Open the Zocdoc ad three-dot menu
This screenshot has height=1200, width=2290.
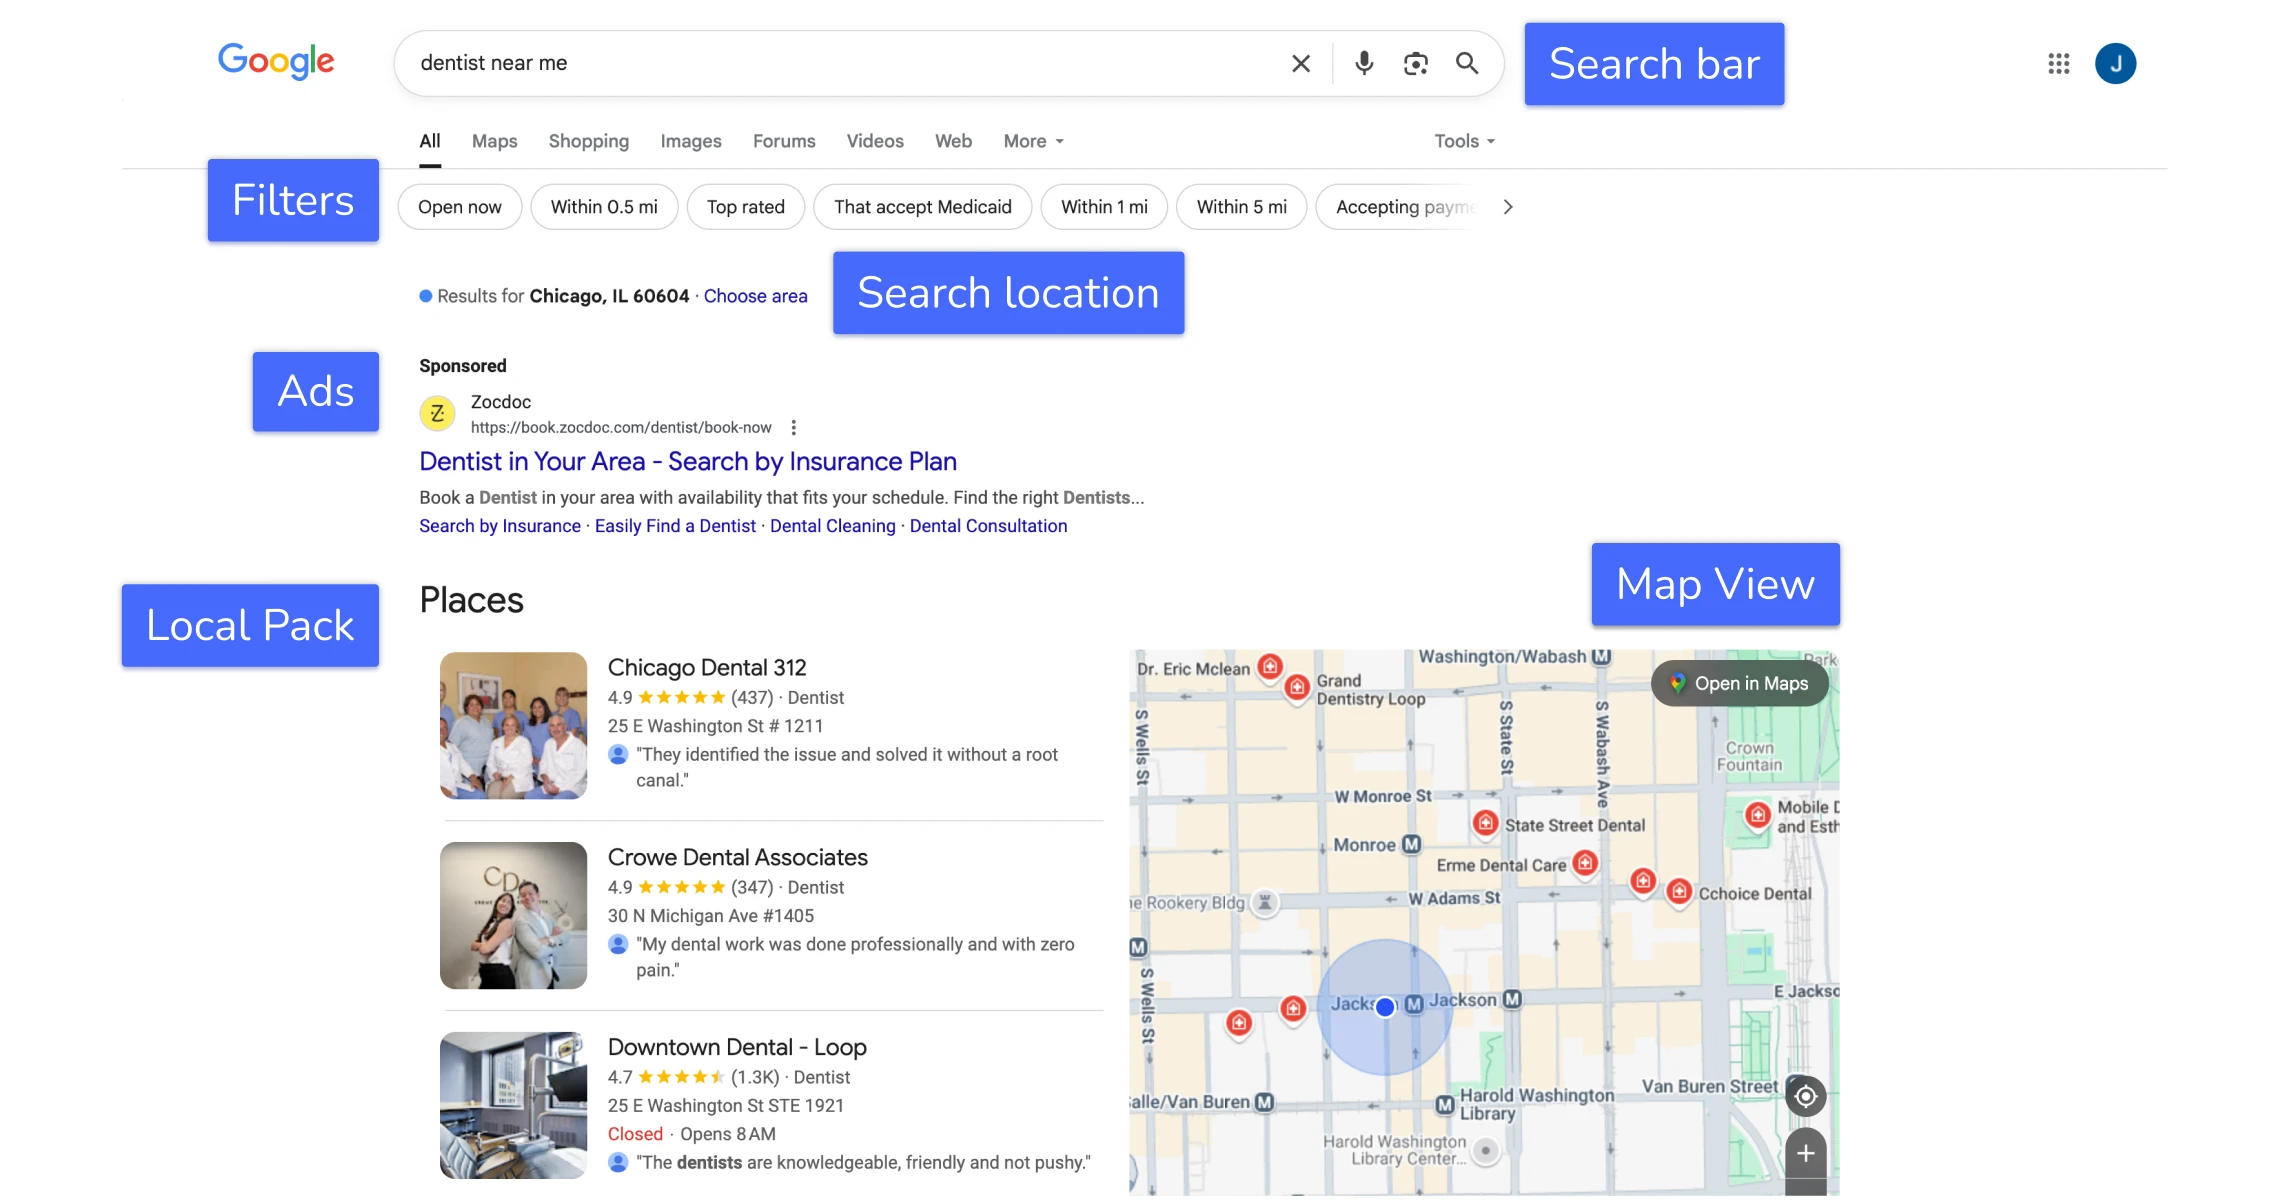[794, 428]
